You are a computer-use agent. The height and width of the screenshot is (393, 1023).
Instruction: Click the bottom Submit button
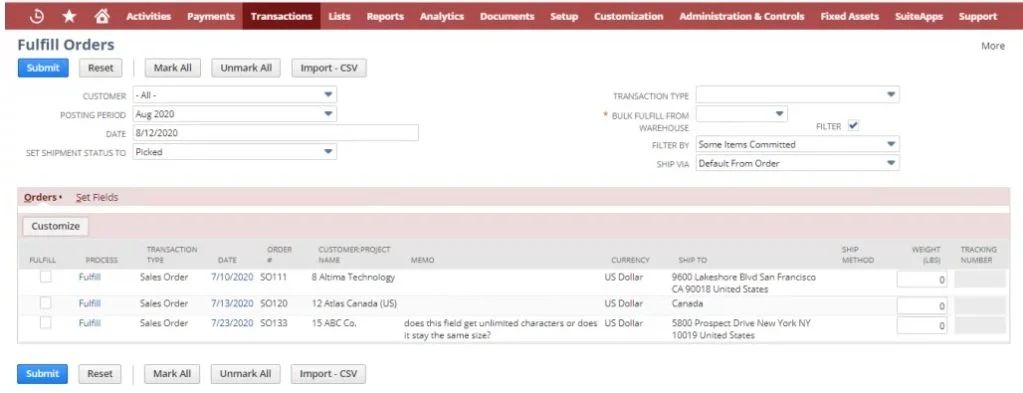pyautogui.click(x=42, y=374)
